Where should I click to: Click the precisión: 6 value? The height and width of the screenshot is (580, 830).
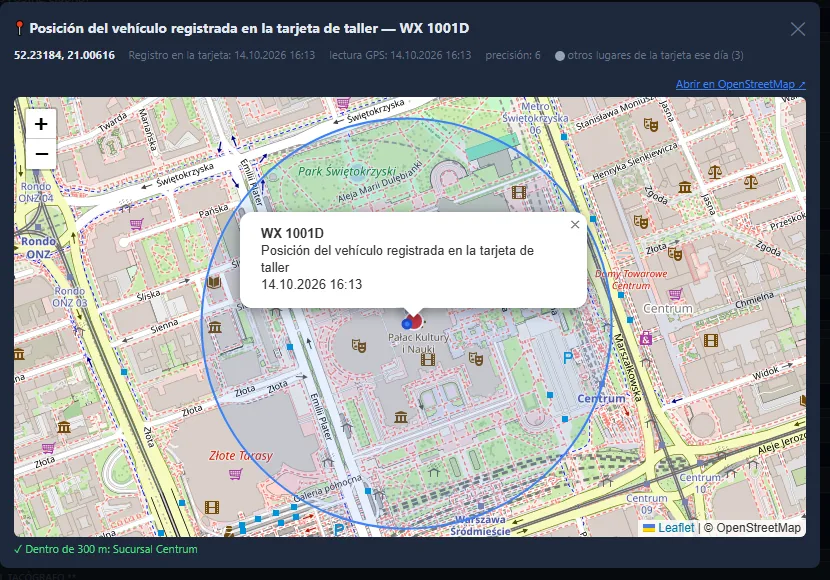point(513,55)
